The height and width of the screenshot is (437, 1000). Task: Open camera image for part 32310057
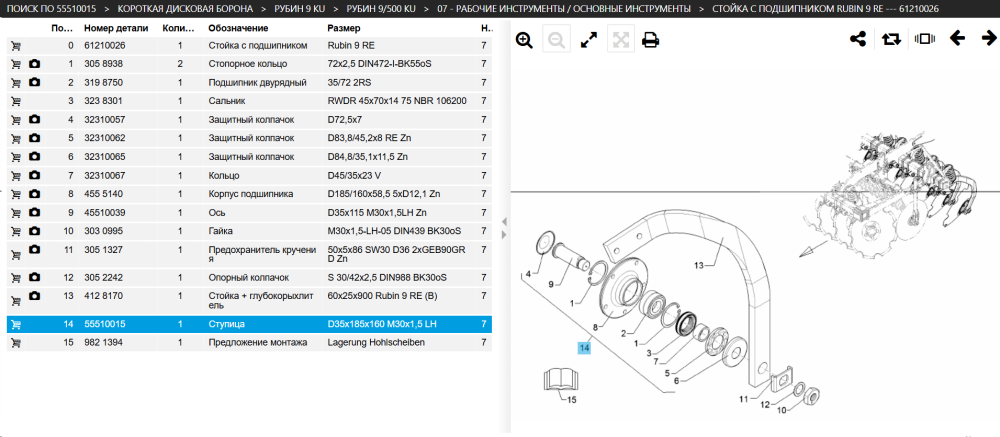(x=34, y=119)
